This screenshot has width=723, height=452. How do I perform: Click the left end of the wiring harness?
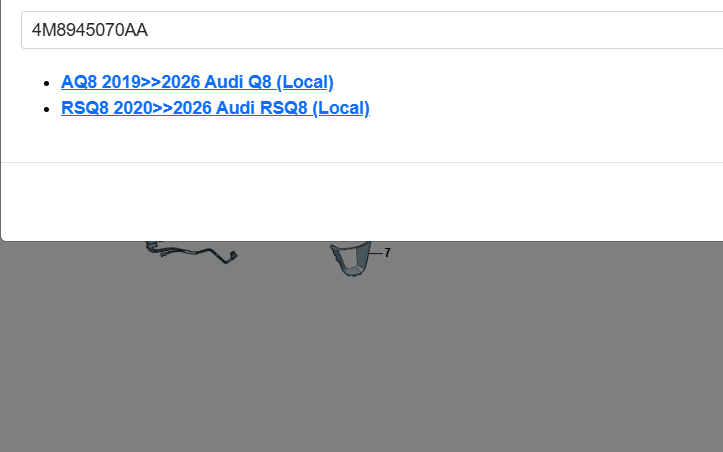pyautogui.click(x=152, y=248)
